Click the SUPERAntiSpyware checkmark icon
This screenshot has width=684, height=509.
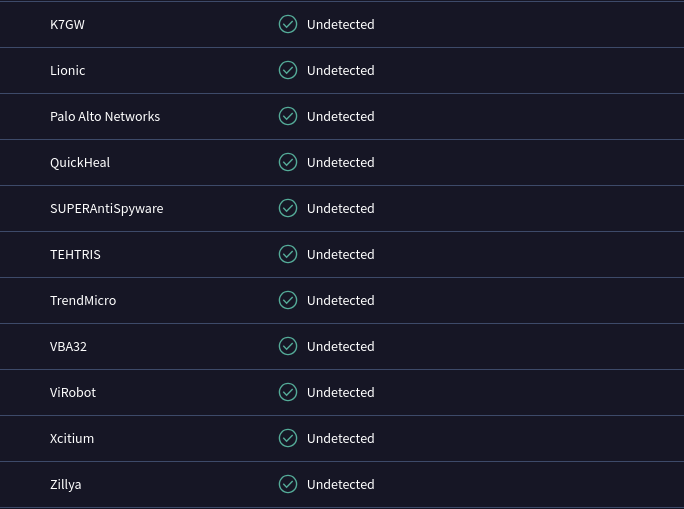click(288, 208)
